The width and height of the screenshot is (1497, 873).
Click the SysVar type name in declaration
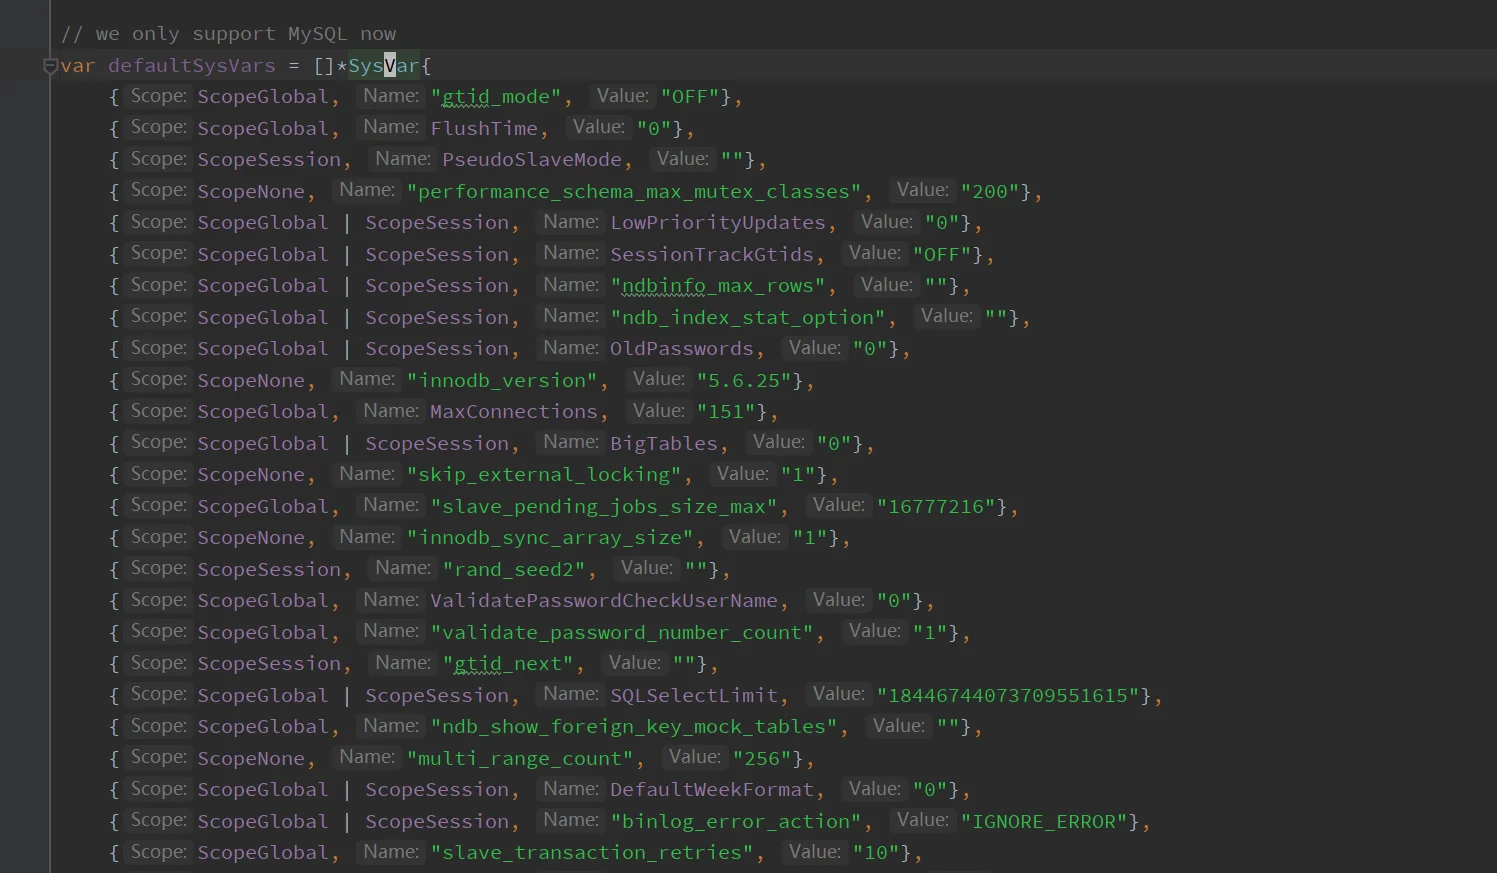[383, 66]
